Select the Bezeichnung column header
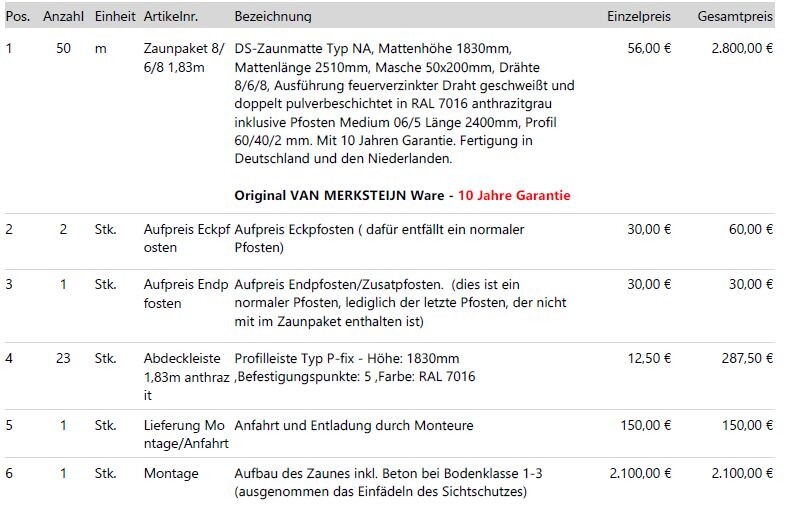 tap(272, 17)
